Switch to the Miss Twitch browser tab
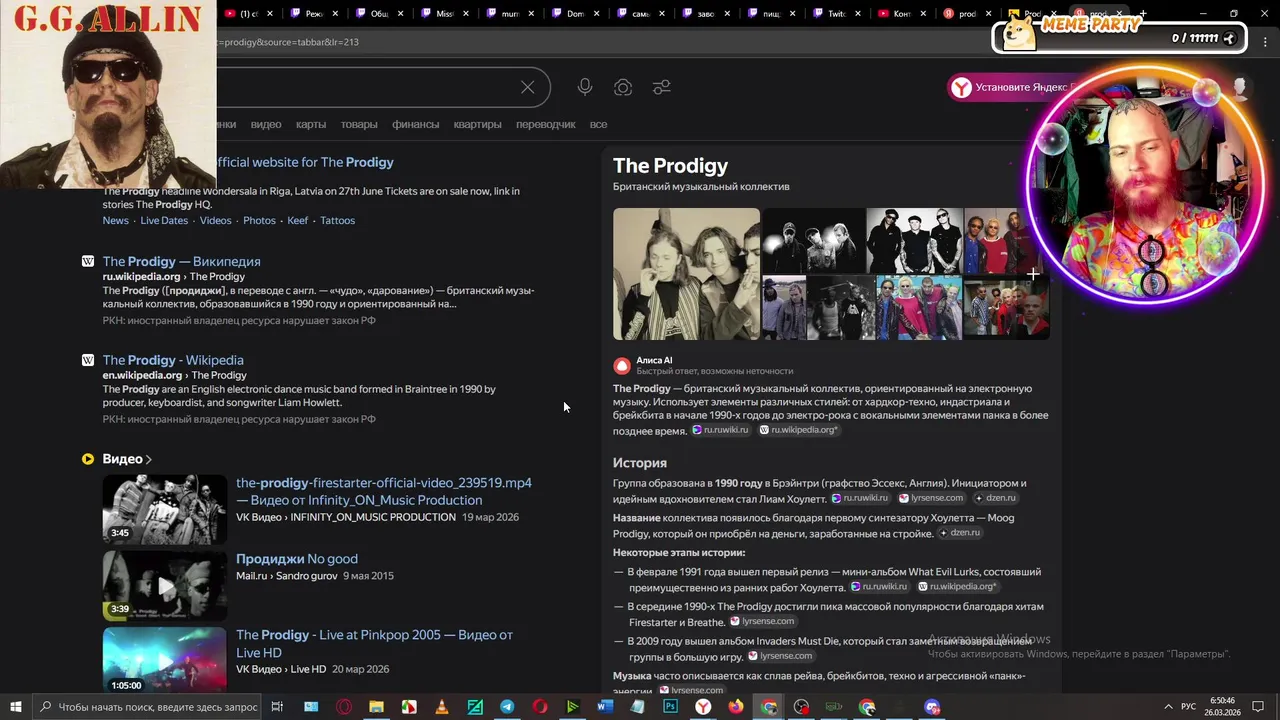This screenshot has width=1280, height=720. [x=444, y=14]
